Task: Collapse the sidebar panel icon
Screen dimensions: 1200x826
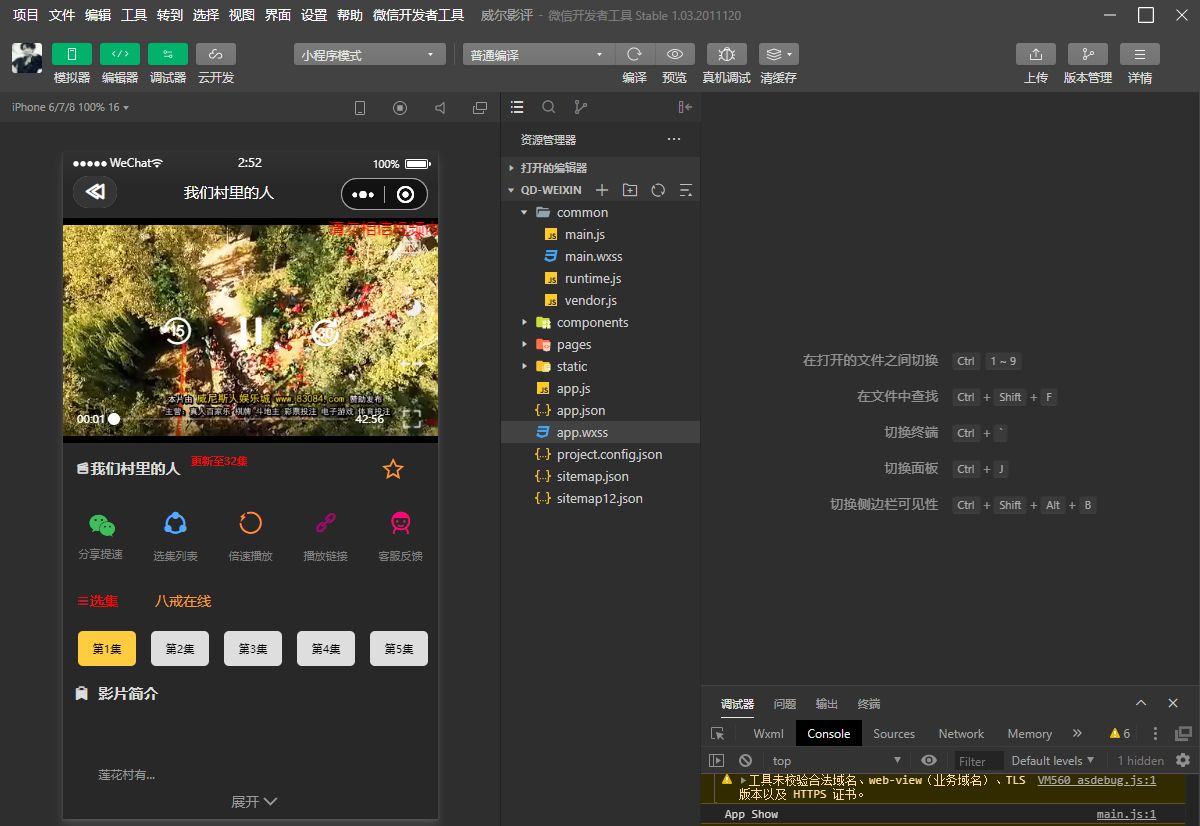Action: tap(685, 107)
